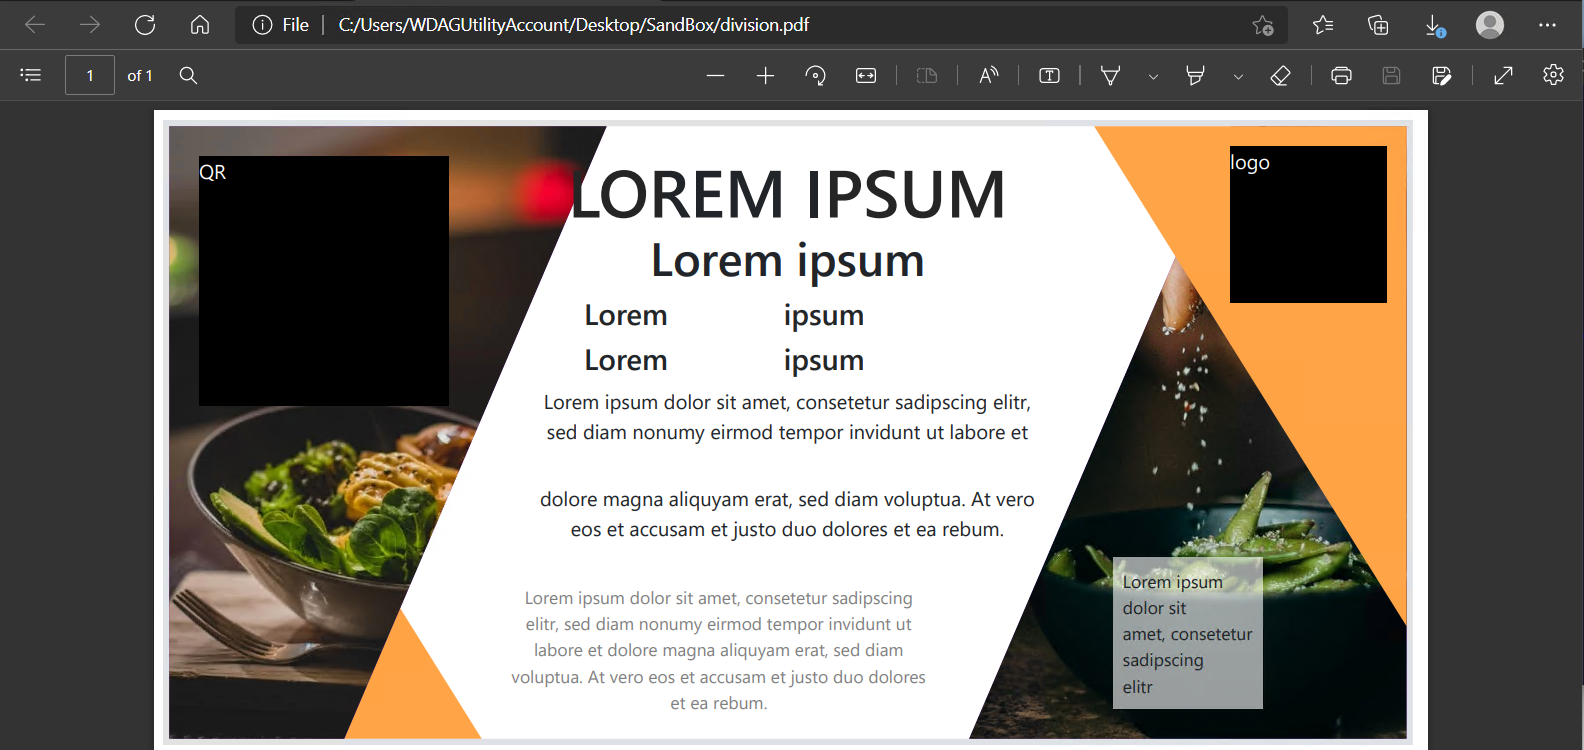The height and width of the screenshot is (750, 1584).
Task: Go back with the browser back arrow
Action: 35,25
